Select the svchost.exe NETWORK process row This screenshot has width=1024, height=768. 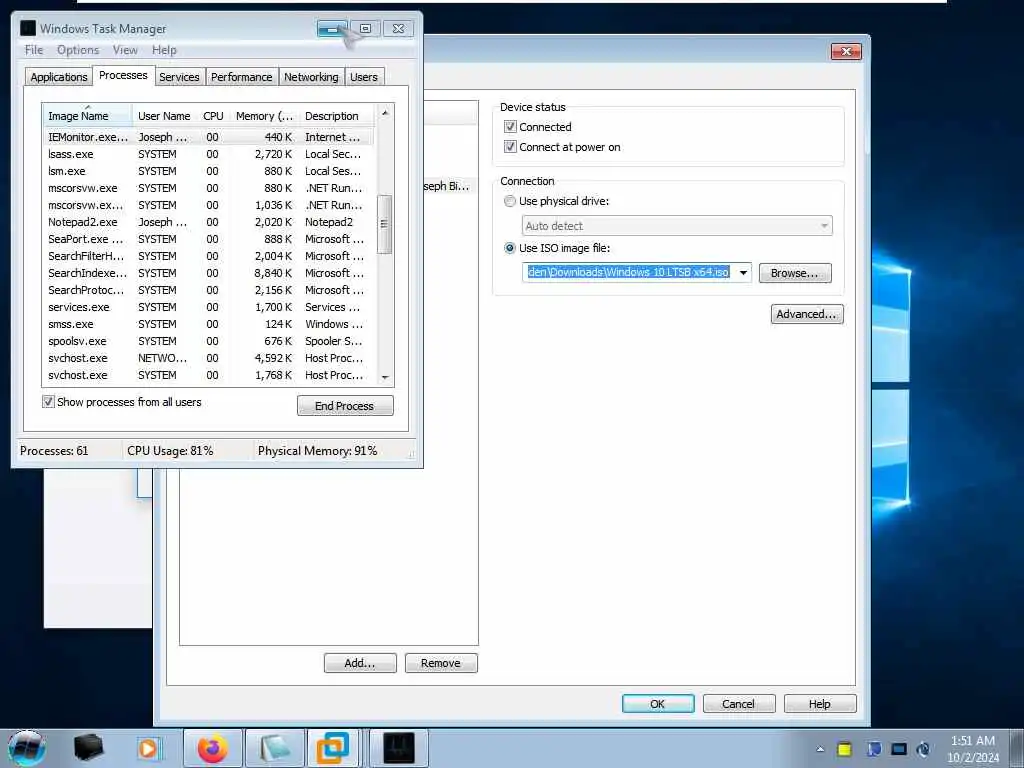tap(208, 358)
